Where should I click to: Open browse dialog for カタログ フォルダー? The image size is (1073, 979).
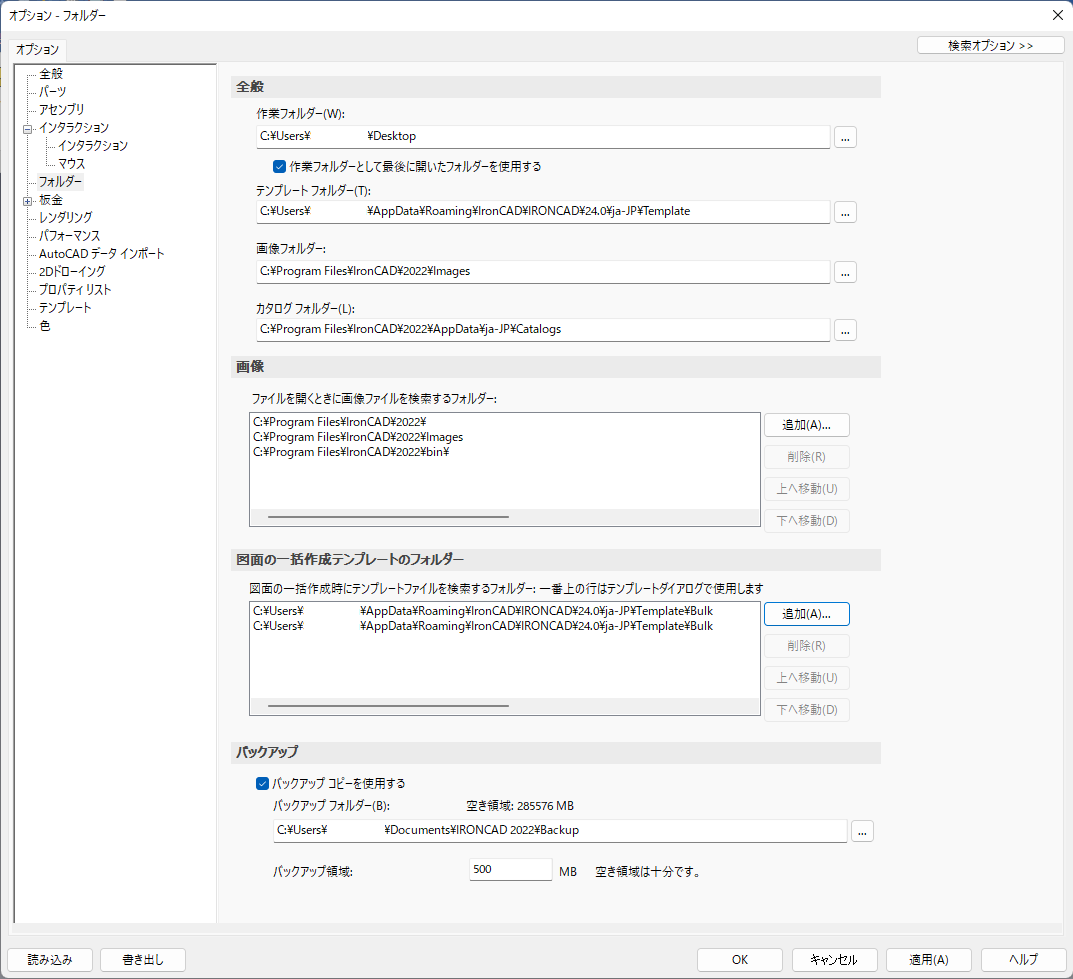coord(845,329)
